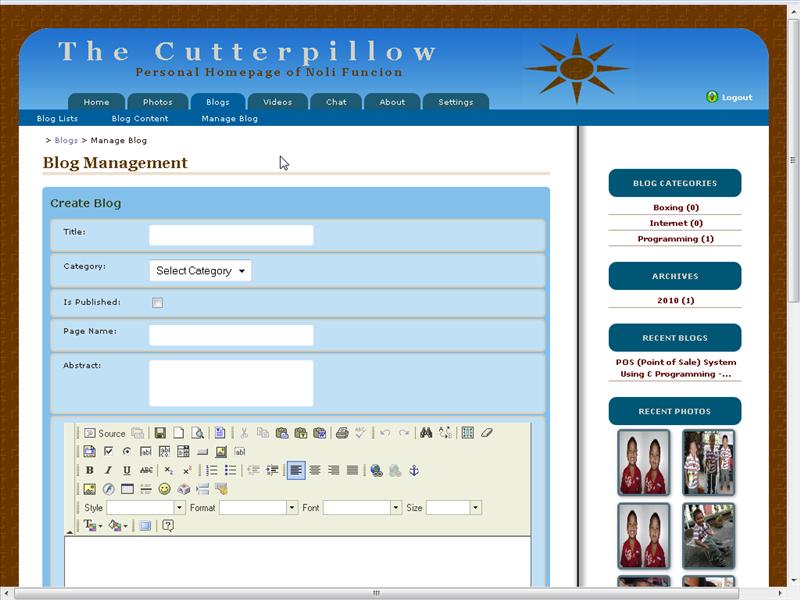This screenshot has width=800, height=600.
Task: Click the Blogs breadcrumb link
Action: [x=66, y=140]
